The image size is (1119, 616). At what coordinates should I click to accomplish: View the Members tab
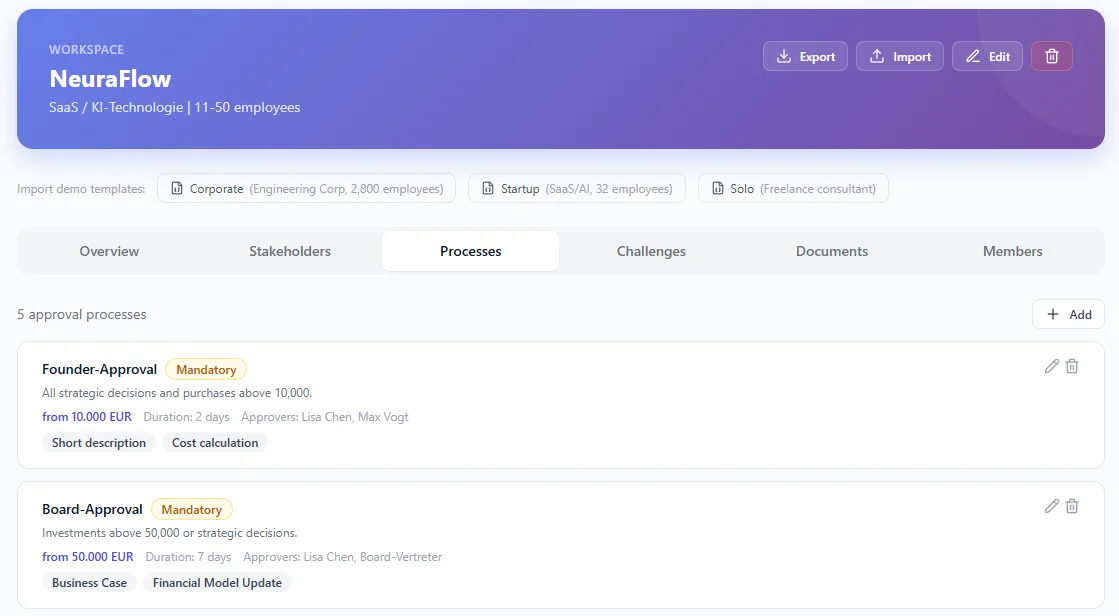pos(1012,251)
